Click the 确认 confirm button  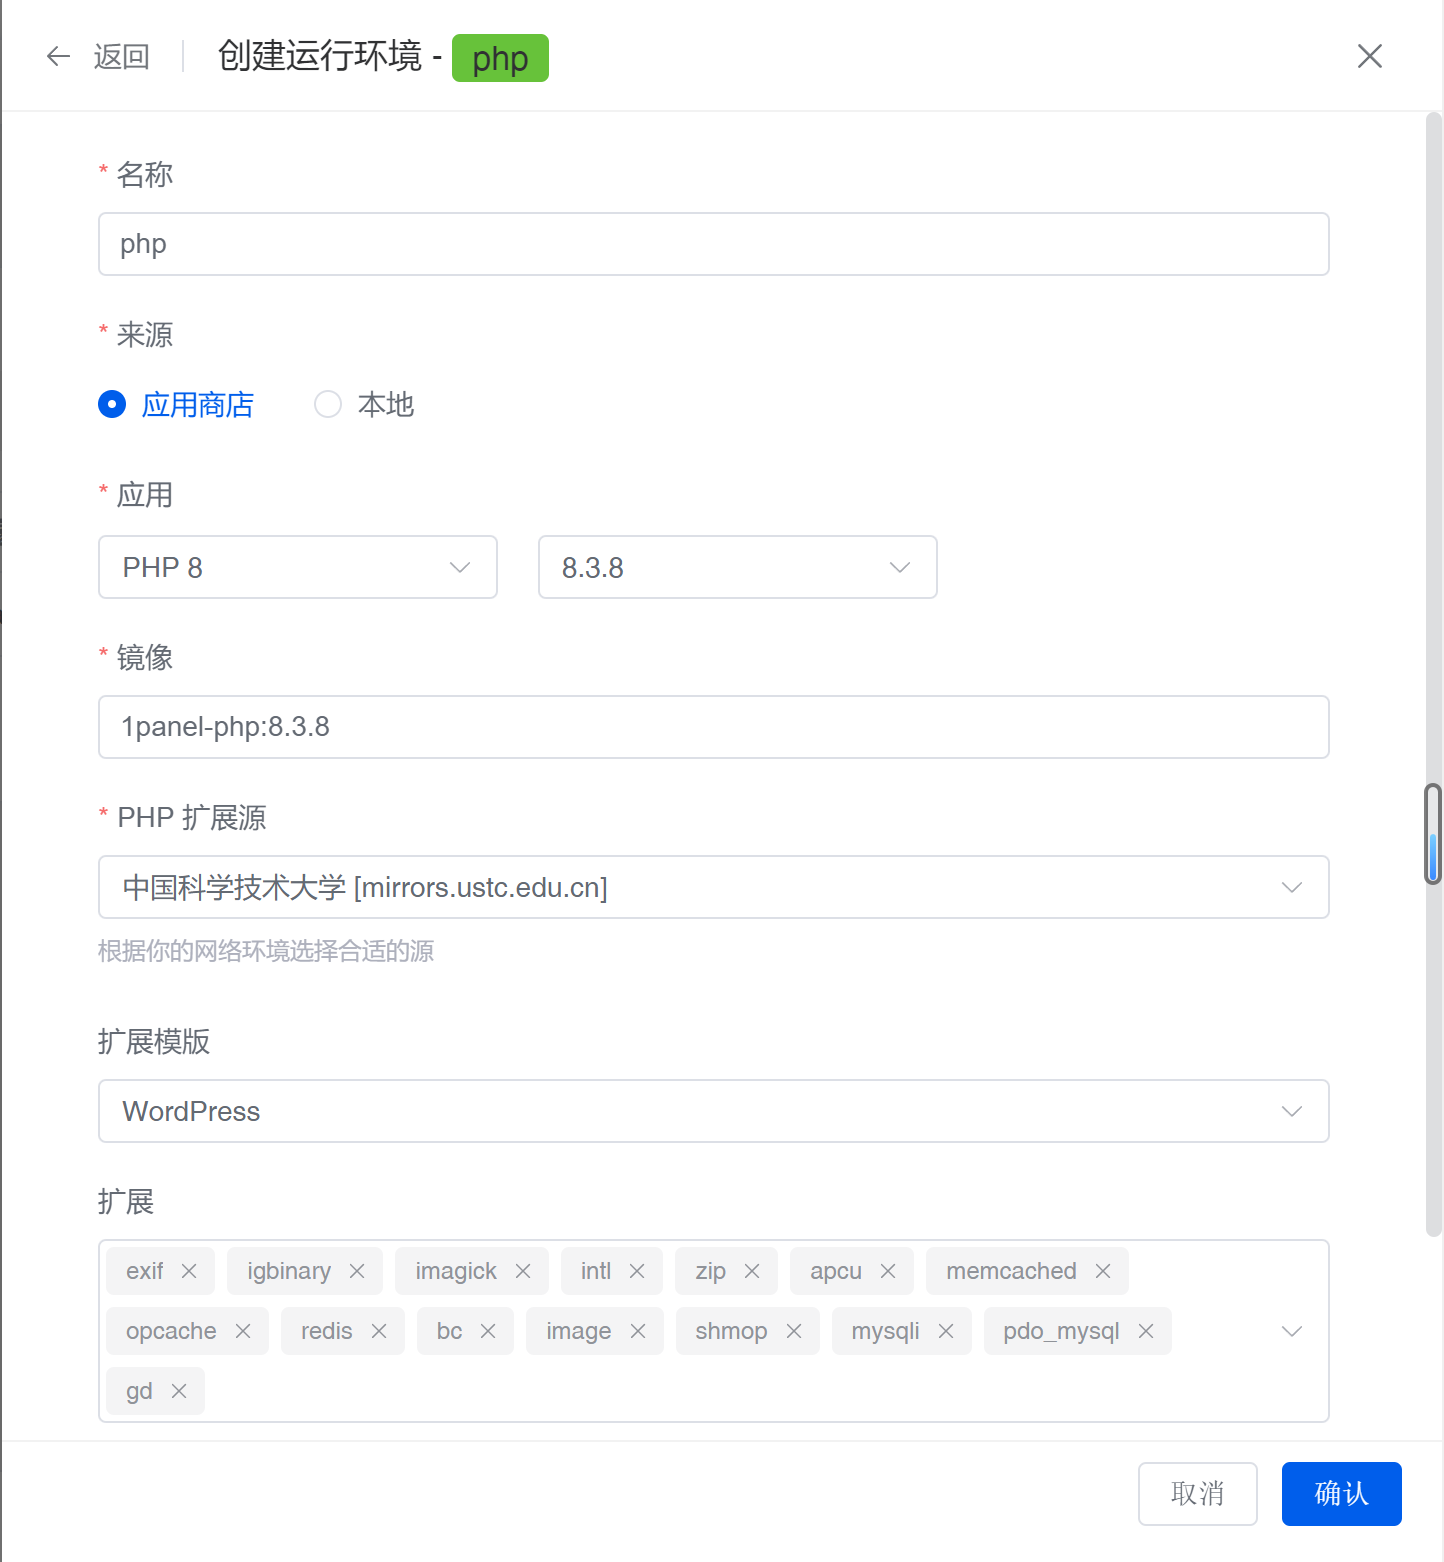click(x=1341, y=1493)
